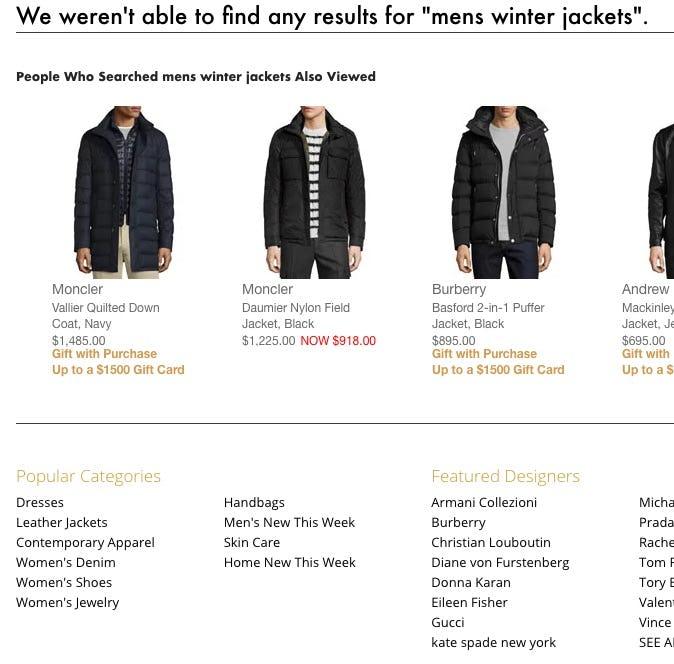This screenshot has height=664, width=674.
Task: Click Gift with Purchase under Moncler coat
Action: click(x=104, y=354)
